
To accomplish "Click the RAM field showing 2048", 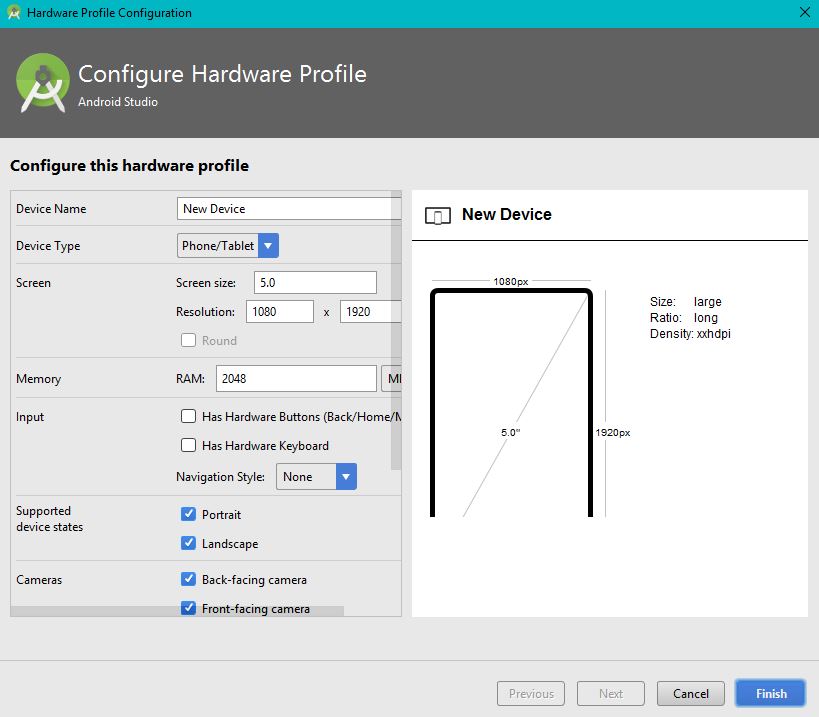I will click(x=296, y=379).
